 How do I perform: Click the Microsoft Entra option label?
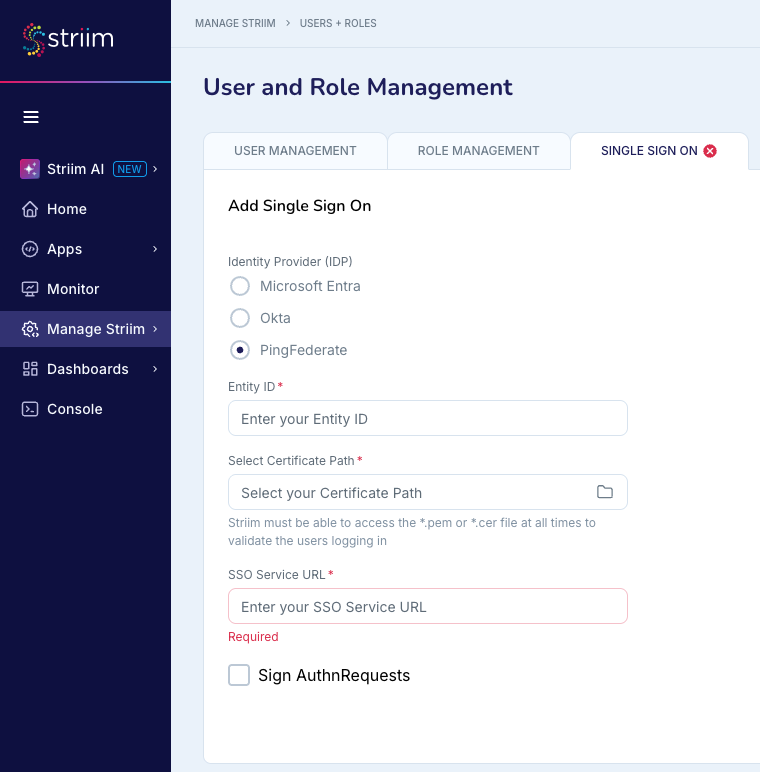pos(310,286)
